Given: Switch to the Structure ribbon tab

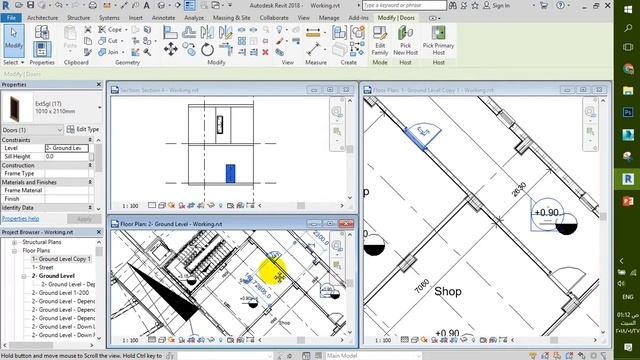Looking at the screenshot, I should pos(78,18).
